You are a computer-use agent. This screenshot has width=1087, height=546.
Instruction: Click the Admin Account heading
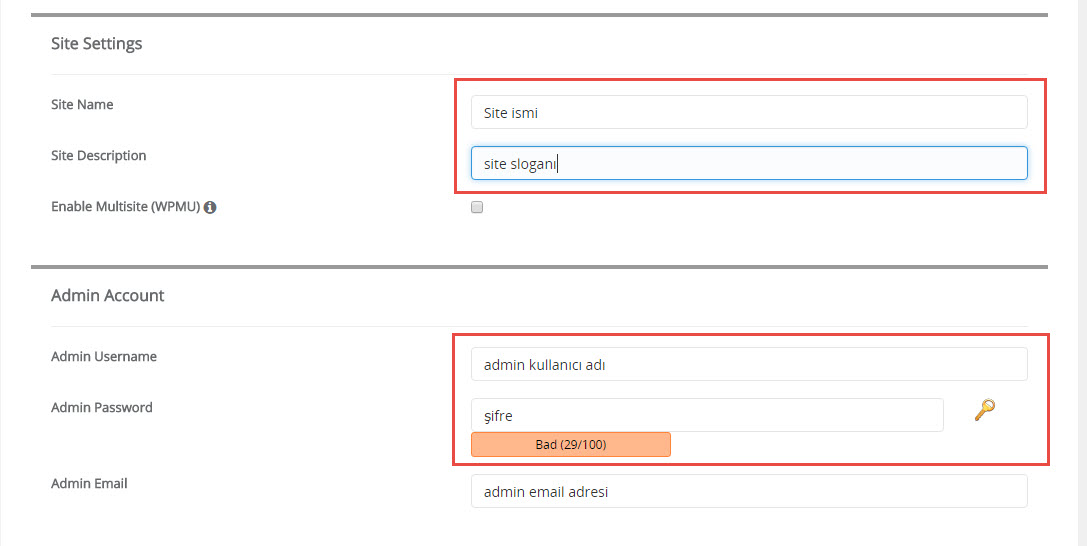click(107, 296)
